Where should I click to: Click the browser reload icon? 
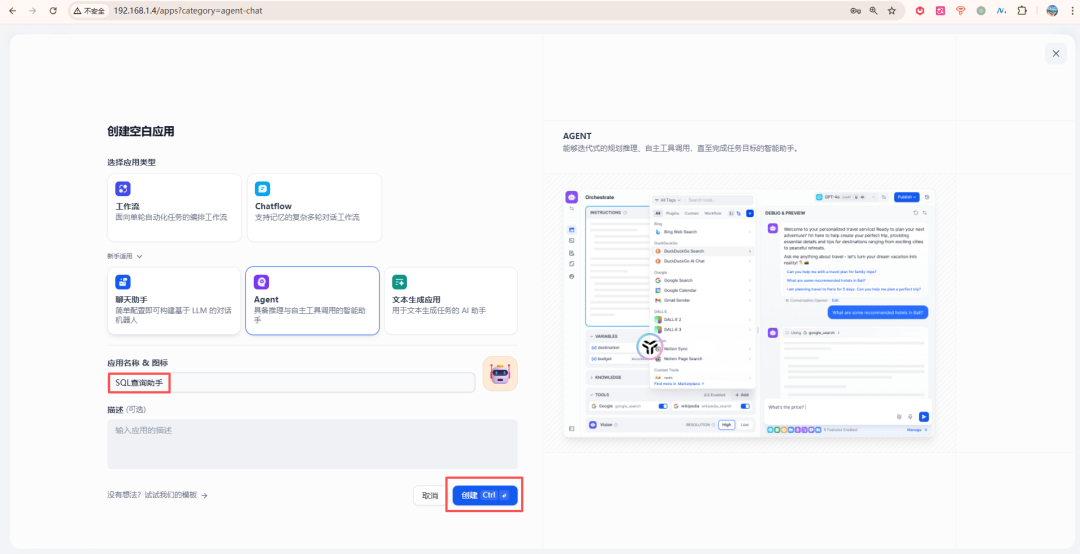(53, 11)
